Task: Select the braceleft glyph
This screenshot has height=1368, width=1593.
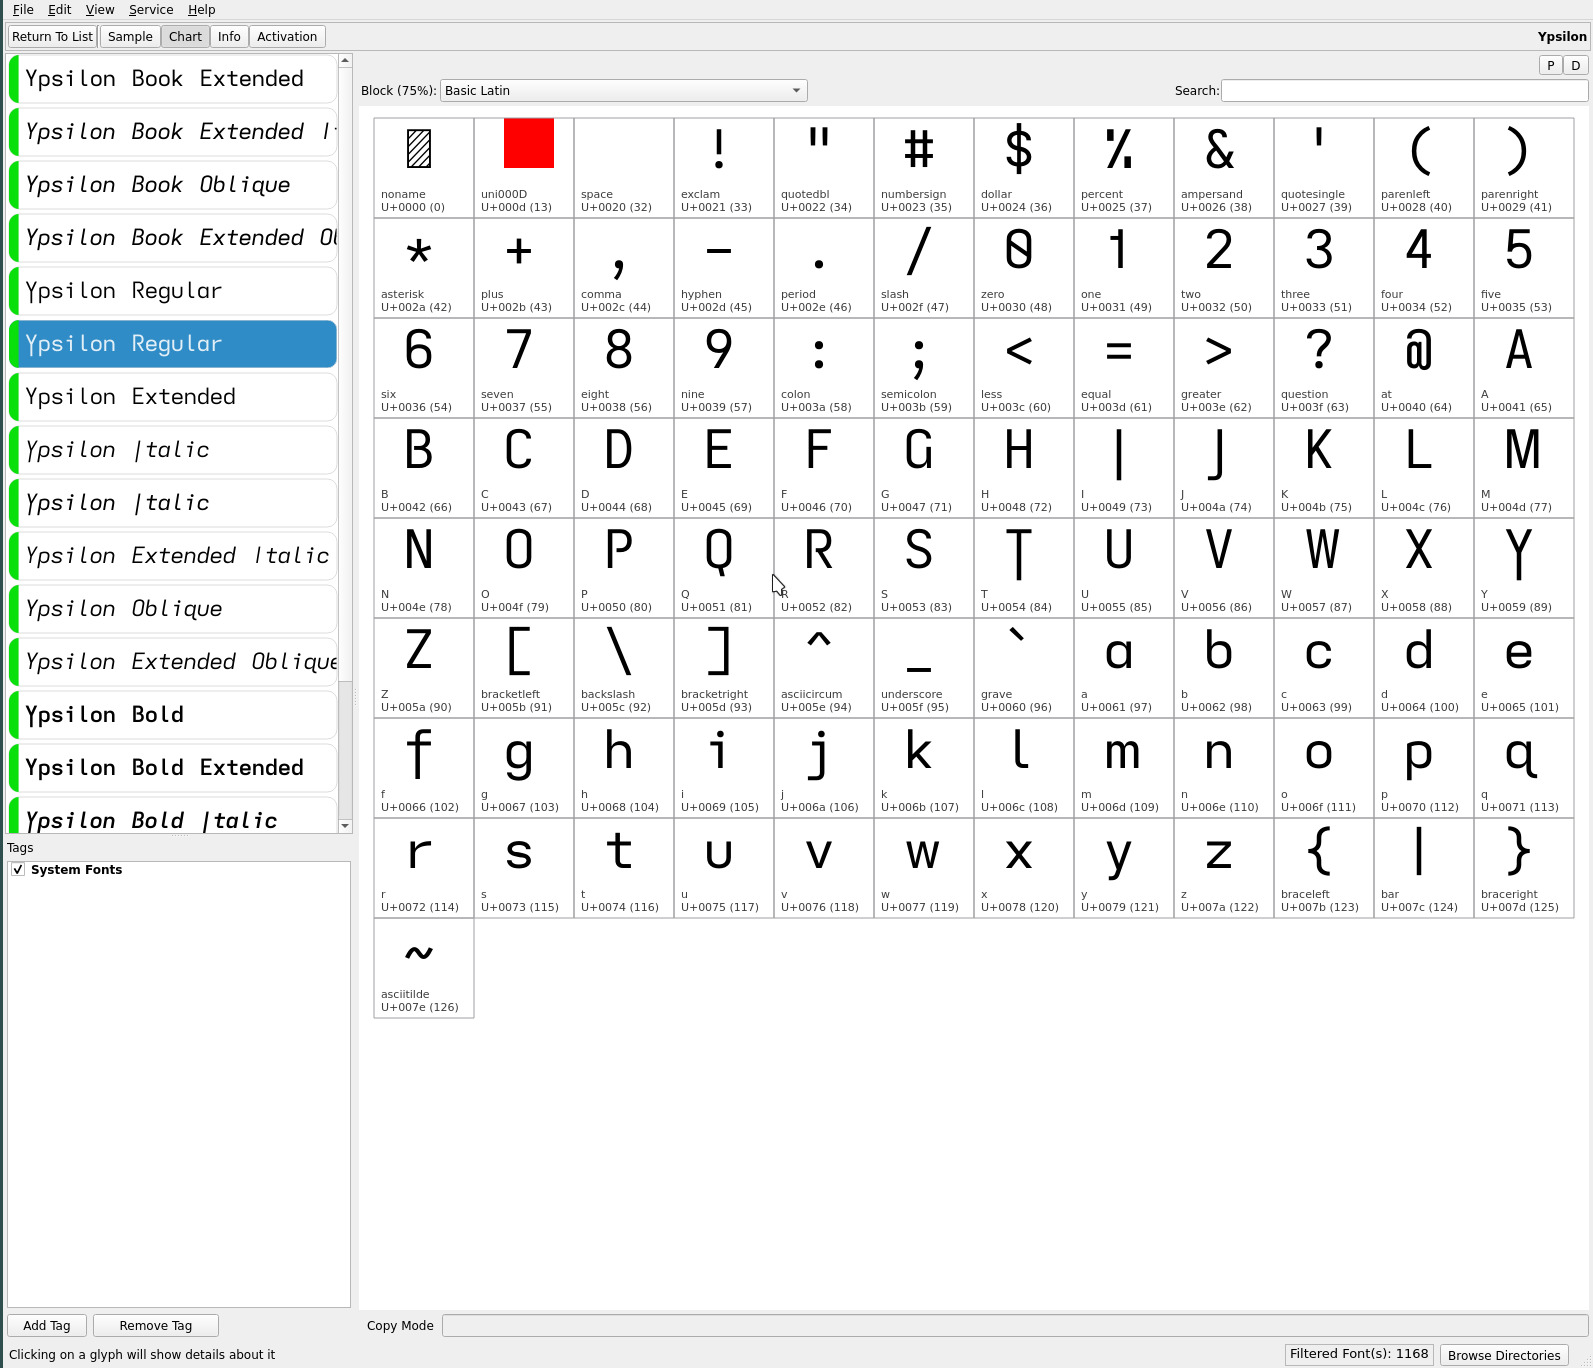Action: (1324, 868)
